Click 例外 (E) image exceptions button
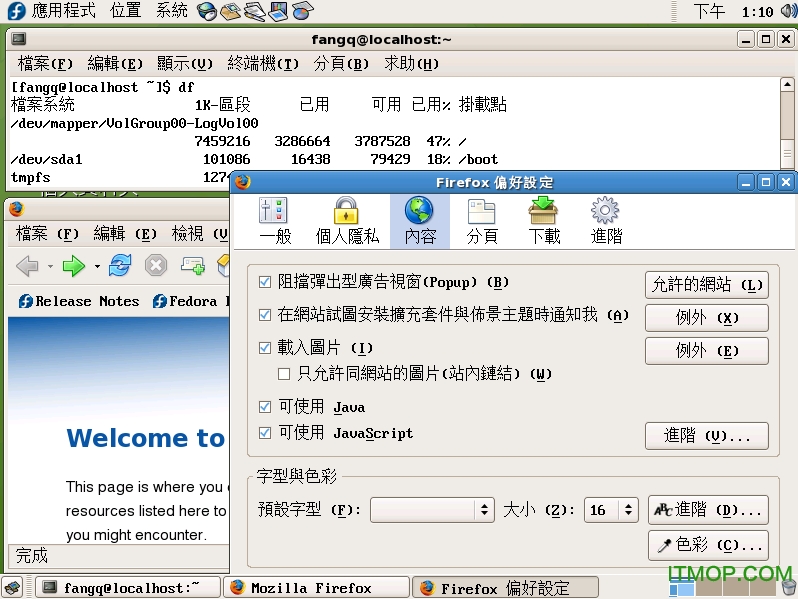The width and height of the screenshot is (798, 599). click(707, 351)
